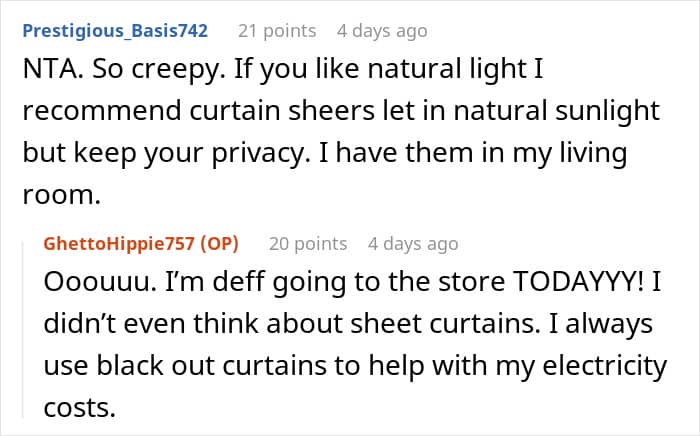The width and height of the screenshot is (700, 436).
Task: Click the 20 points score
Action: [x=308, y=244]
